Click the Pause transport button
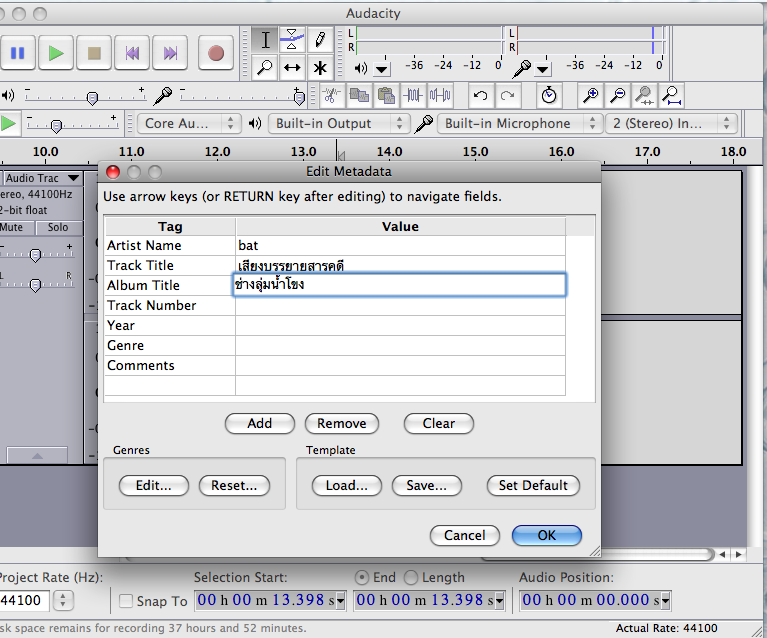 tap(17, 52)
